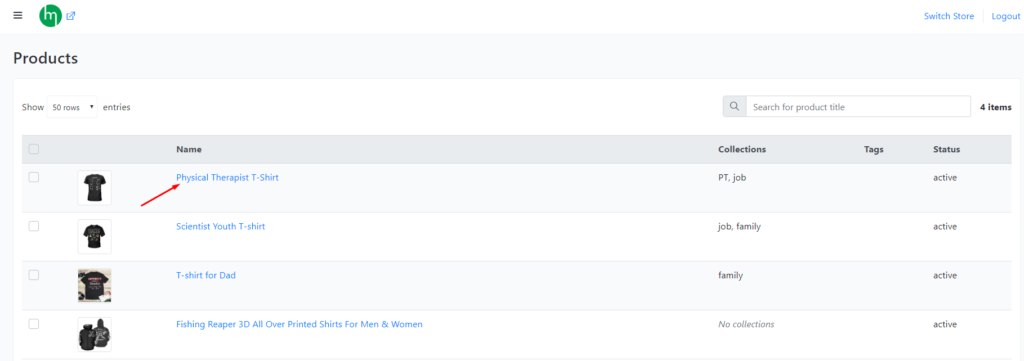Open the Fishing Reaper hoodie thumbnail
This screenshot has height=361, width=1024.
pyautogui.click(x=94, y=334)
